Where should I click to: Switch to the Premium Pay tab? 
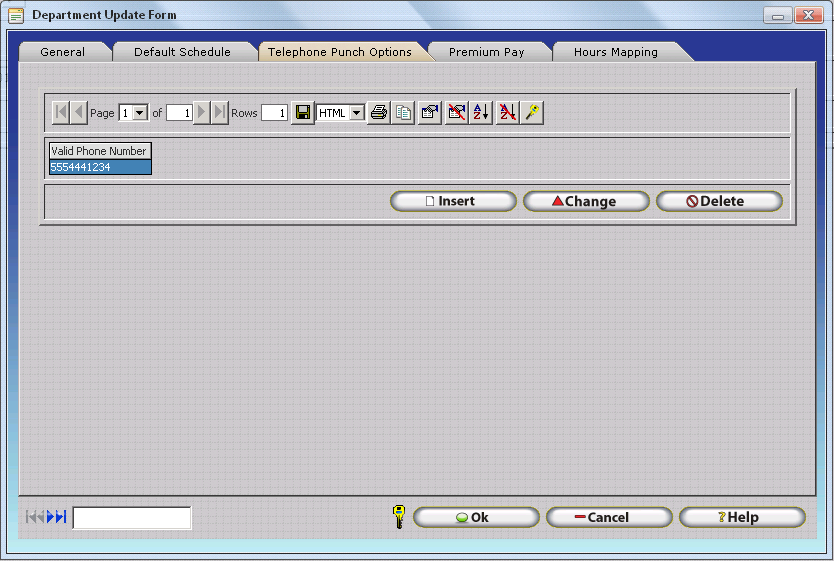click(x=486, y=52)
